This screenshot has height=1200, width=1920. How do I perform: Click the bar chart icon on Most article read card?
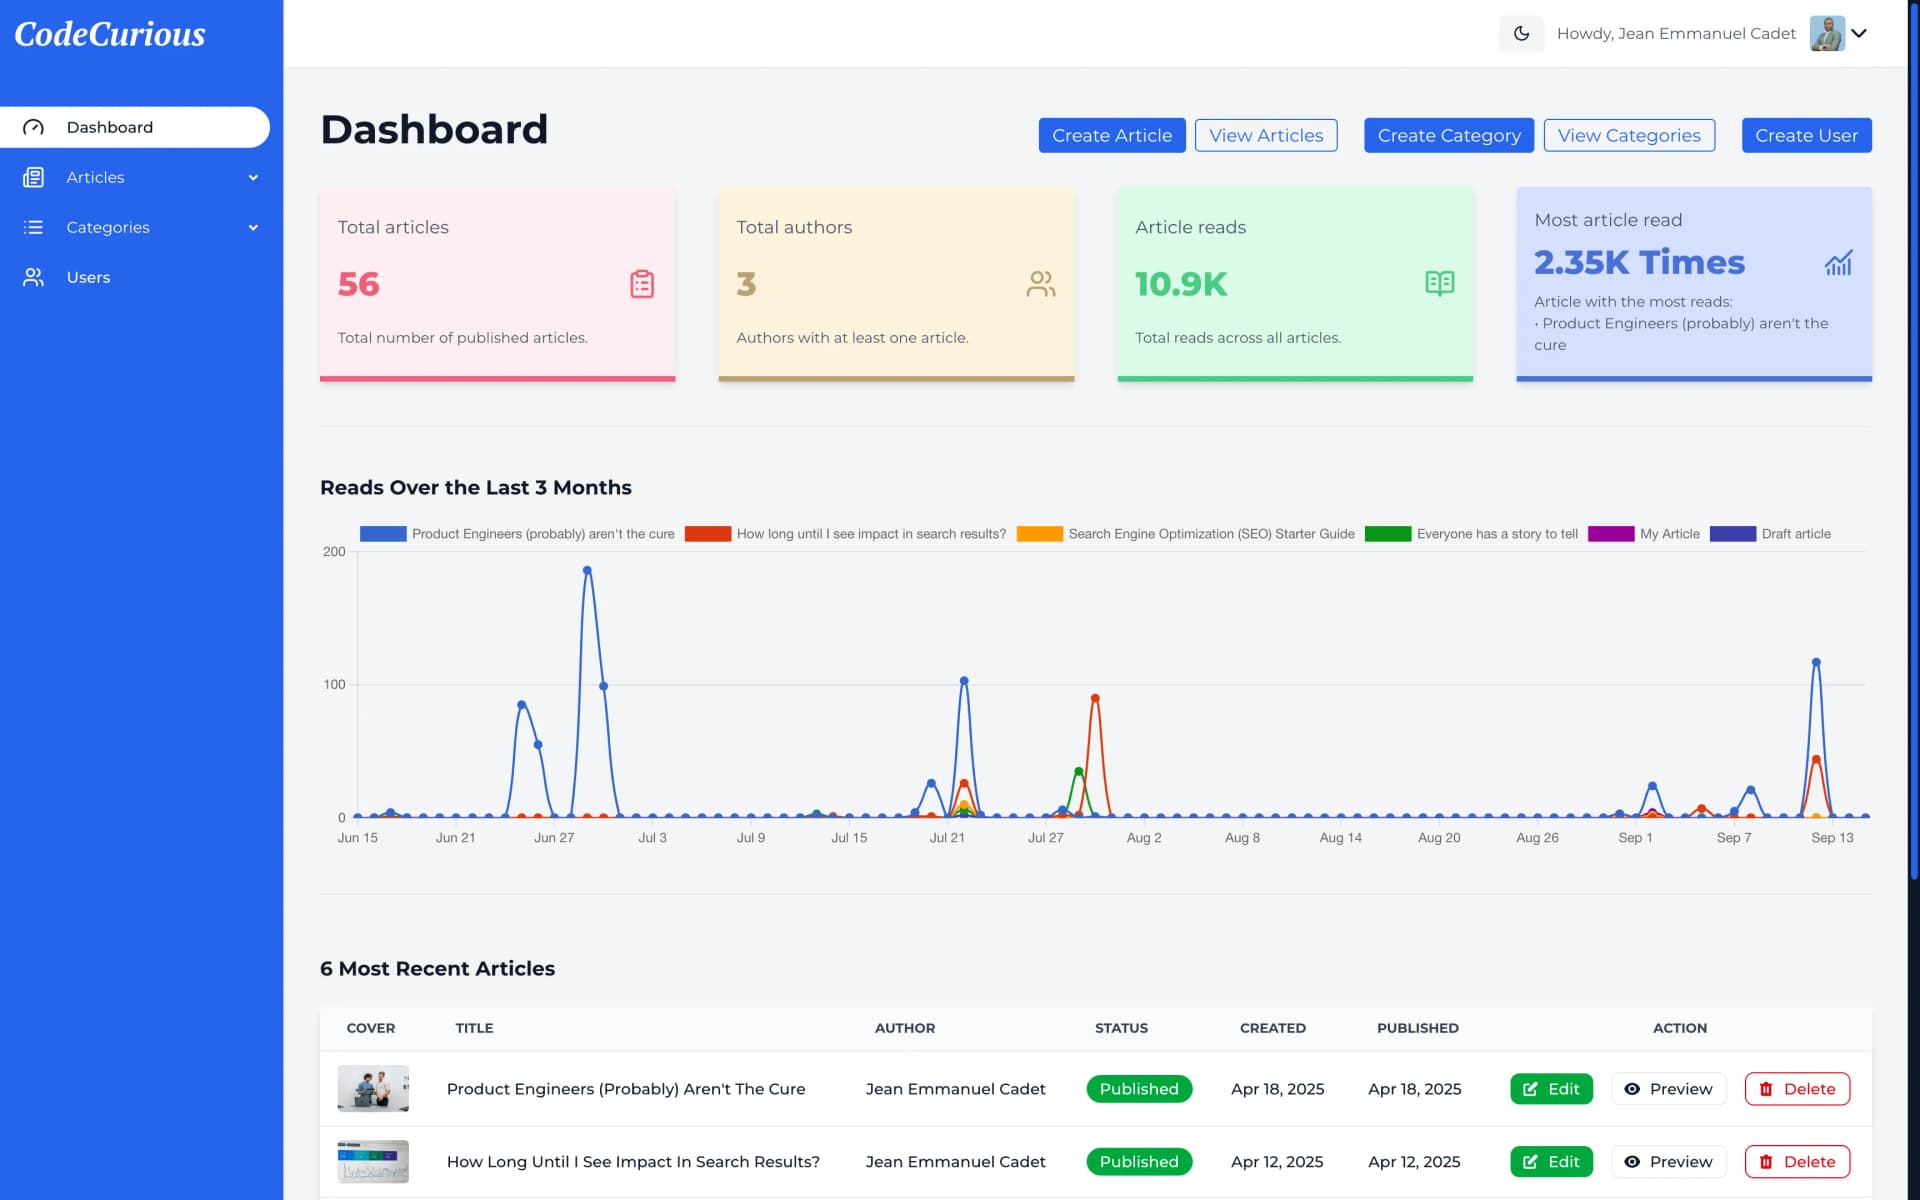pos(1840,263)
